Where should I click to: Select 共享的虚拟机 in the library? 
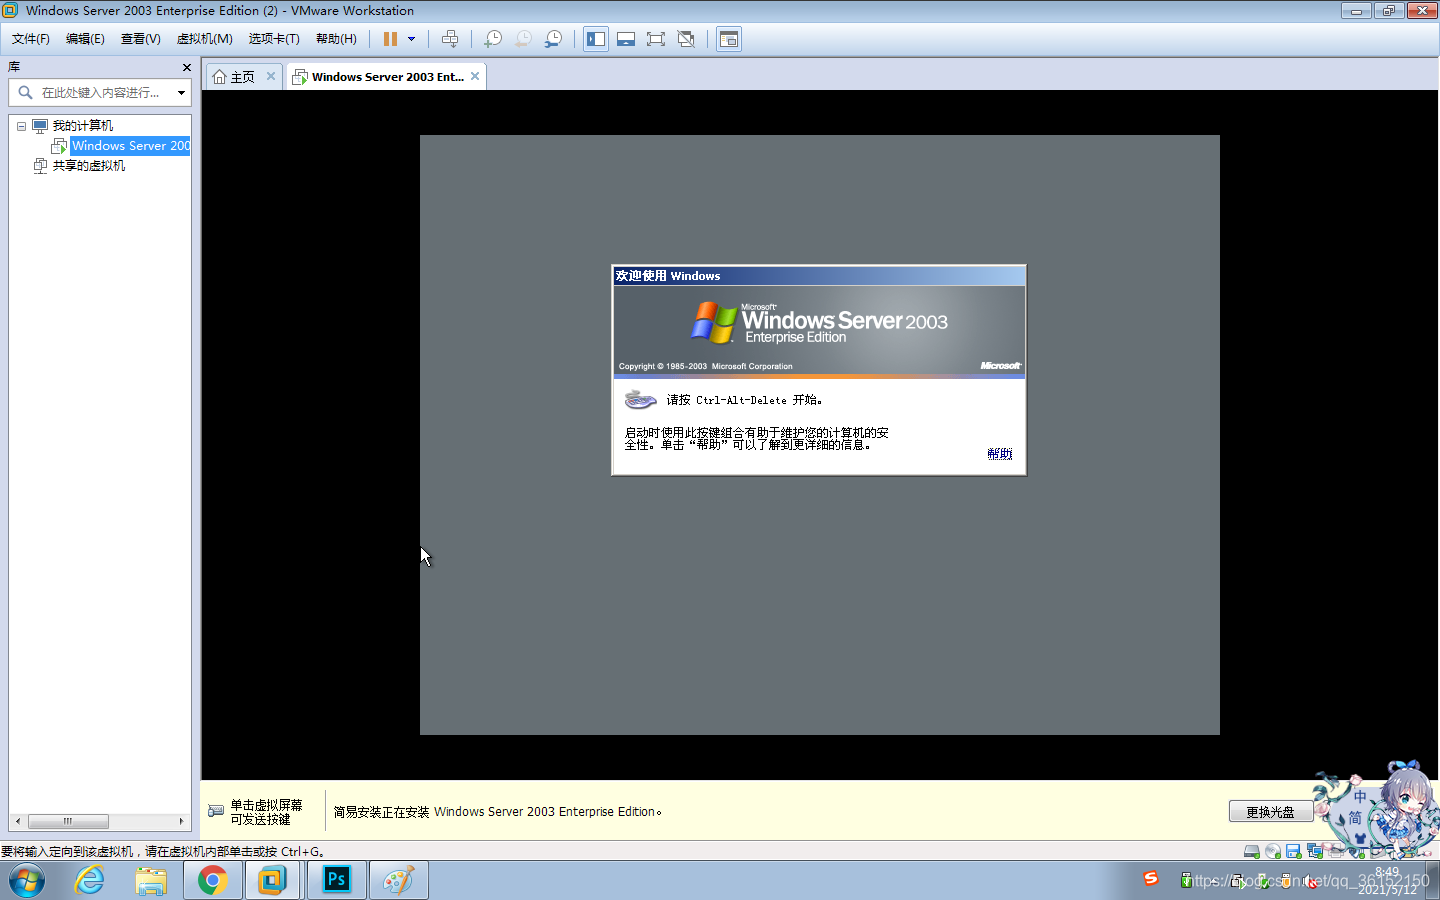(x=89, y=166)
